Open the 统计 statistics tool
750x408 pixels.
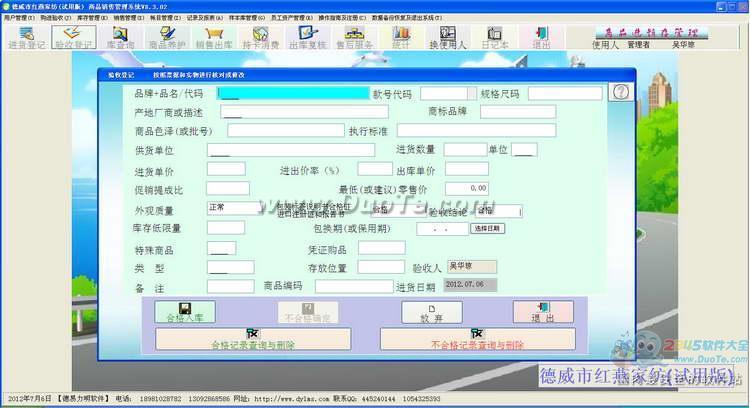[402, 38]
